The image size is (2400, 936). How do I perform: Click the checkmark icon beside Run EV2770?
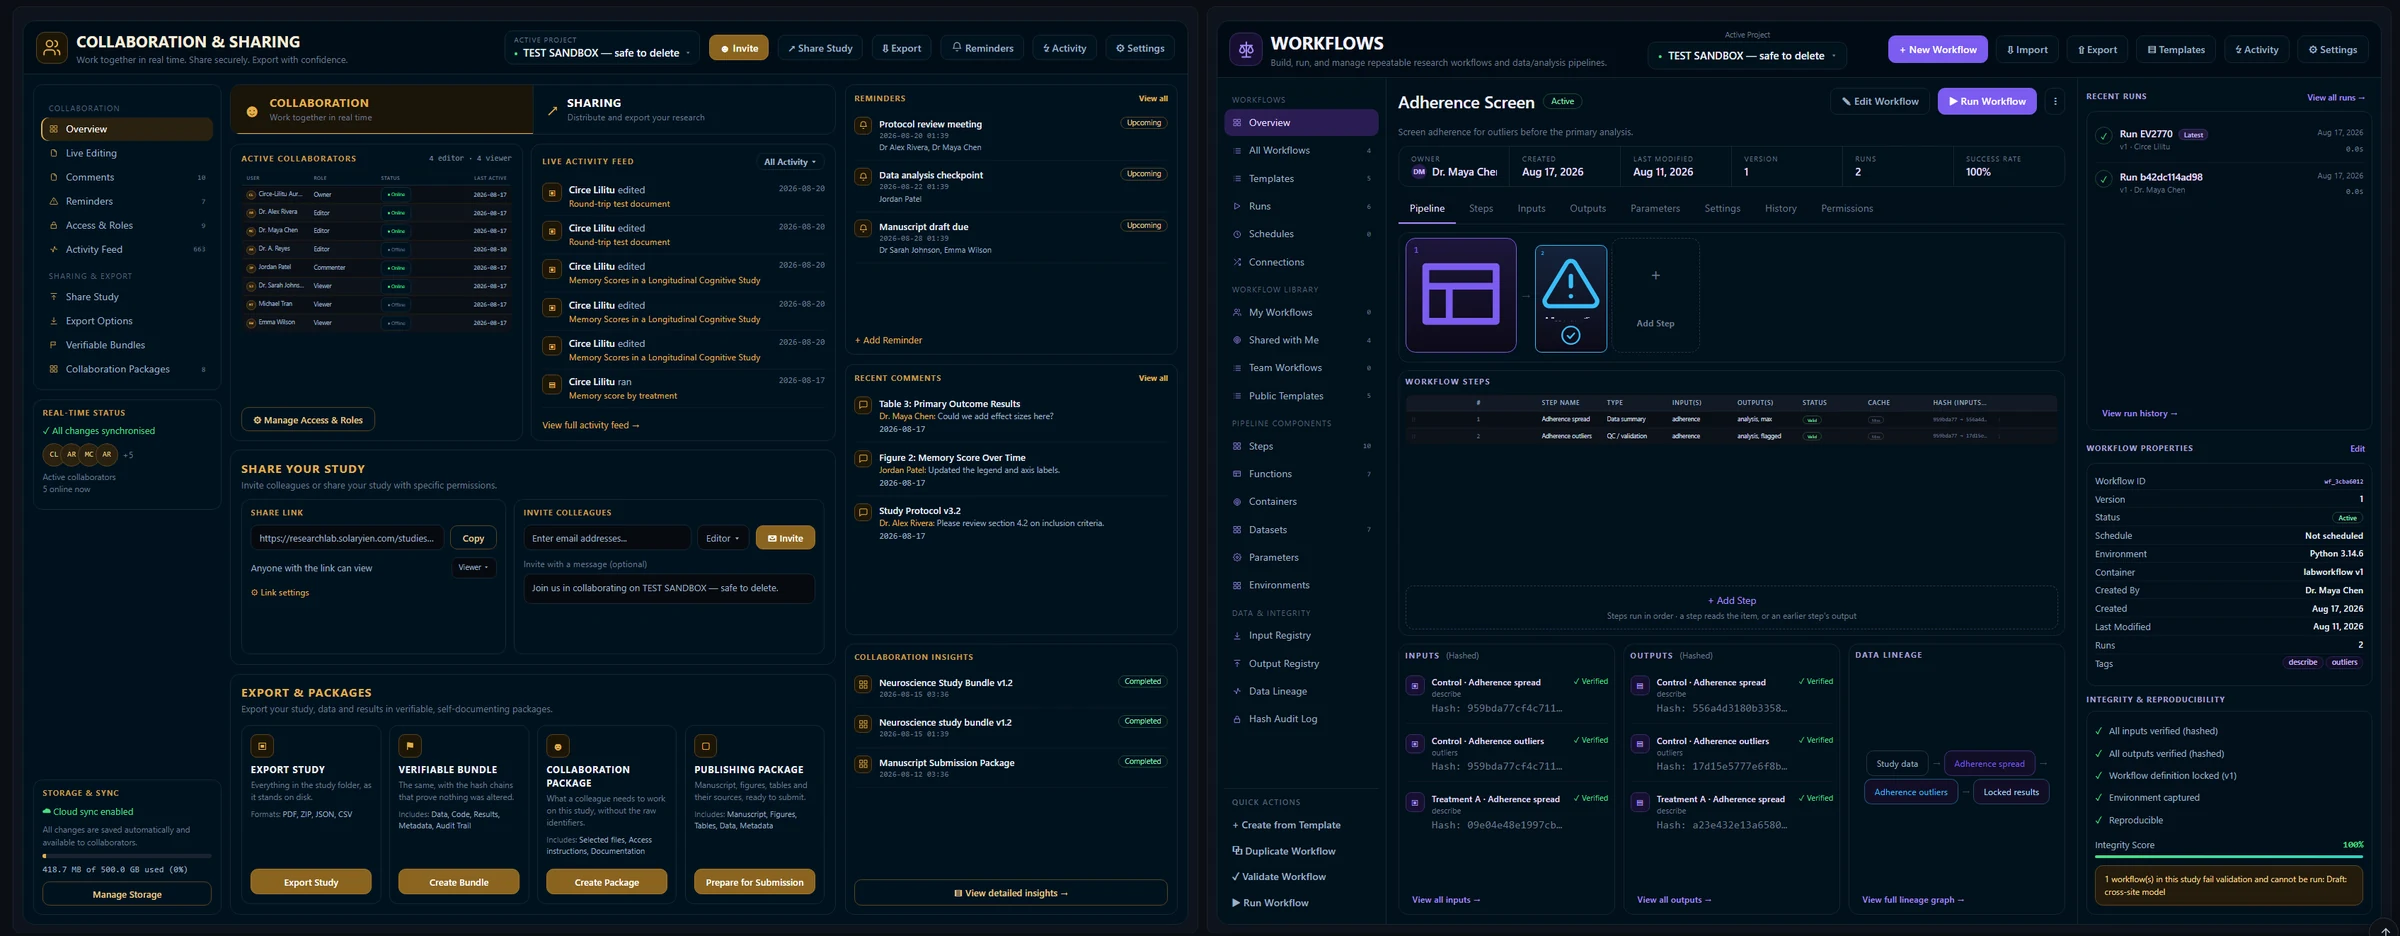point(2104,136)
